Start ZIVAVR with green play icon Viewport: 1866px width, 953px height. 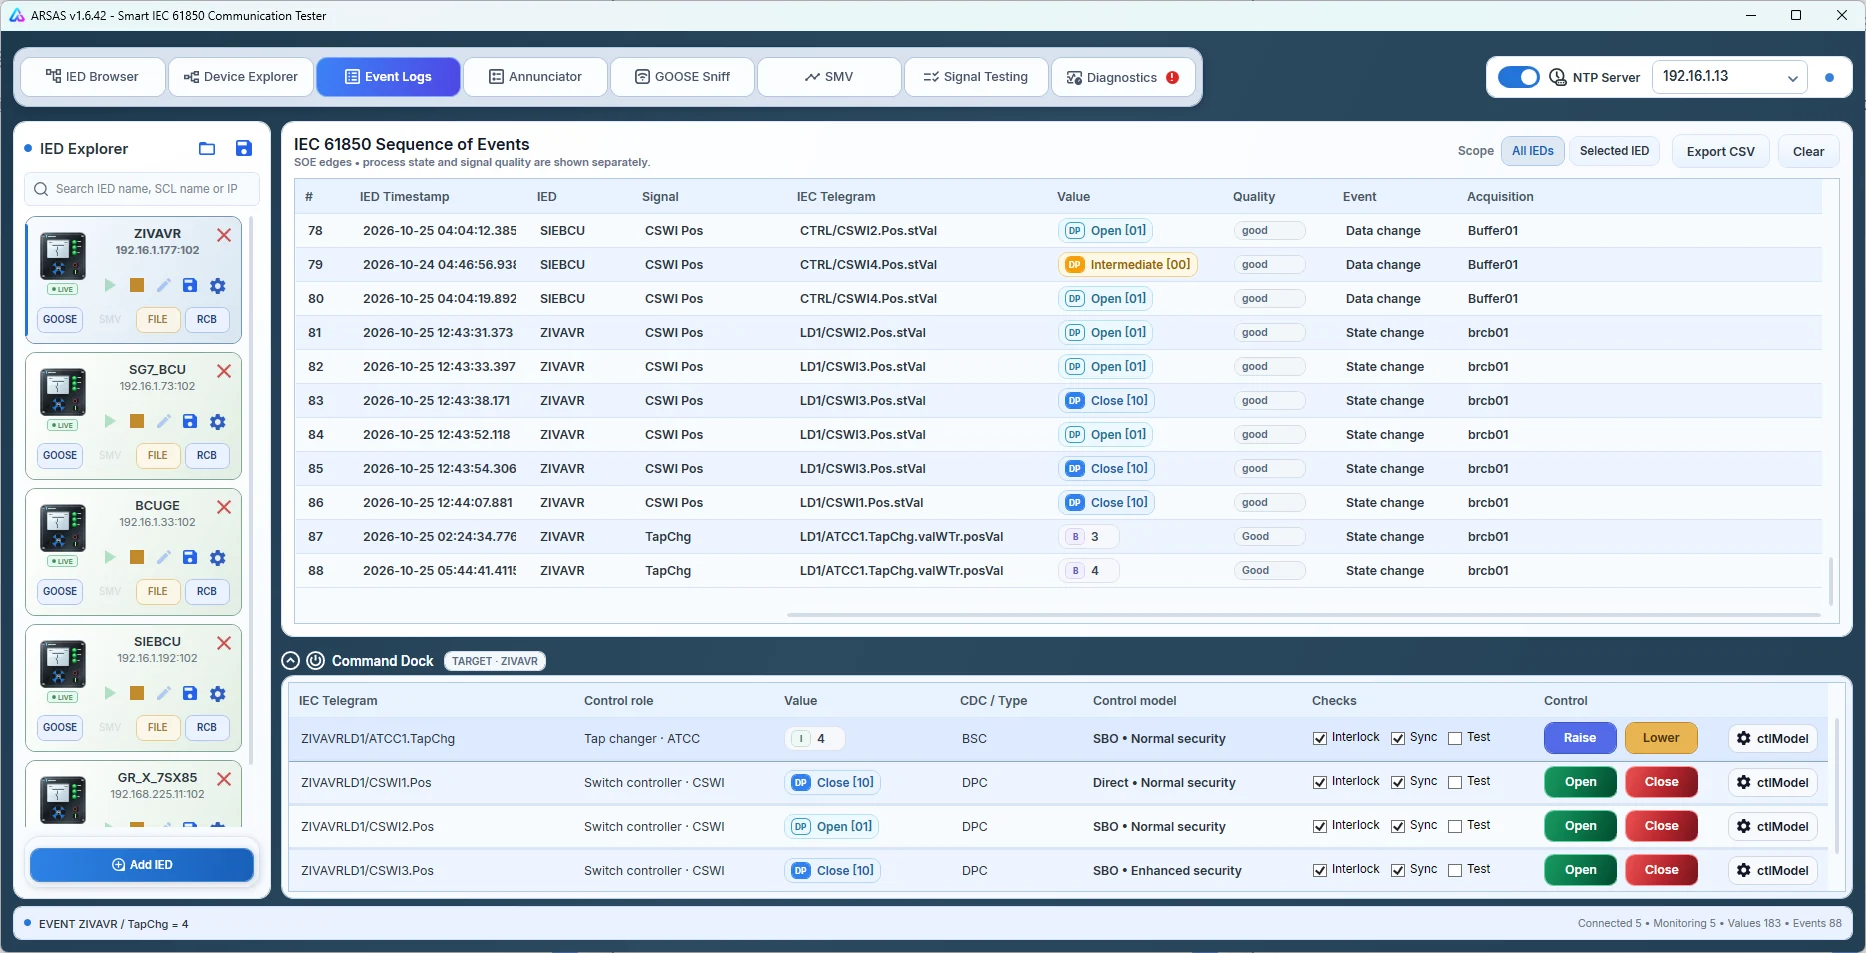[110, 286]
